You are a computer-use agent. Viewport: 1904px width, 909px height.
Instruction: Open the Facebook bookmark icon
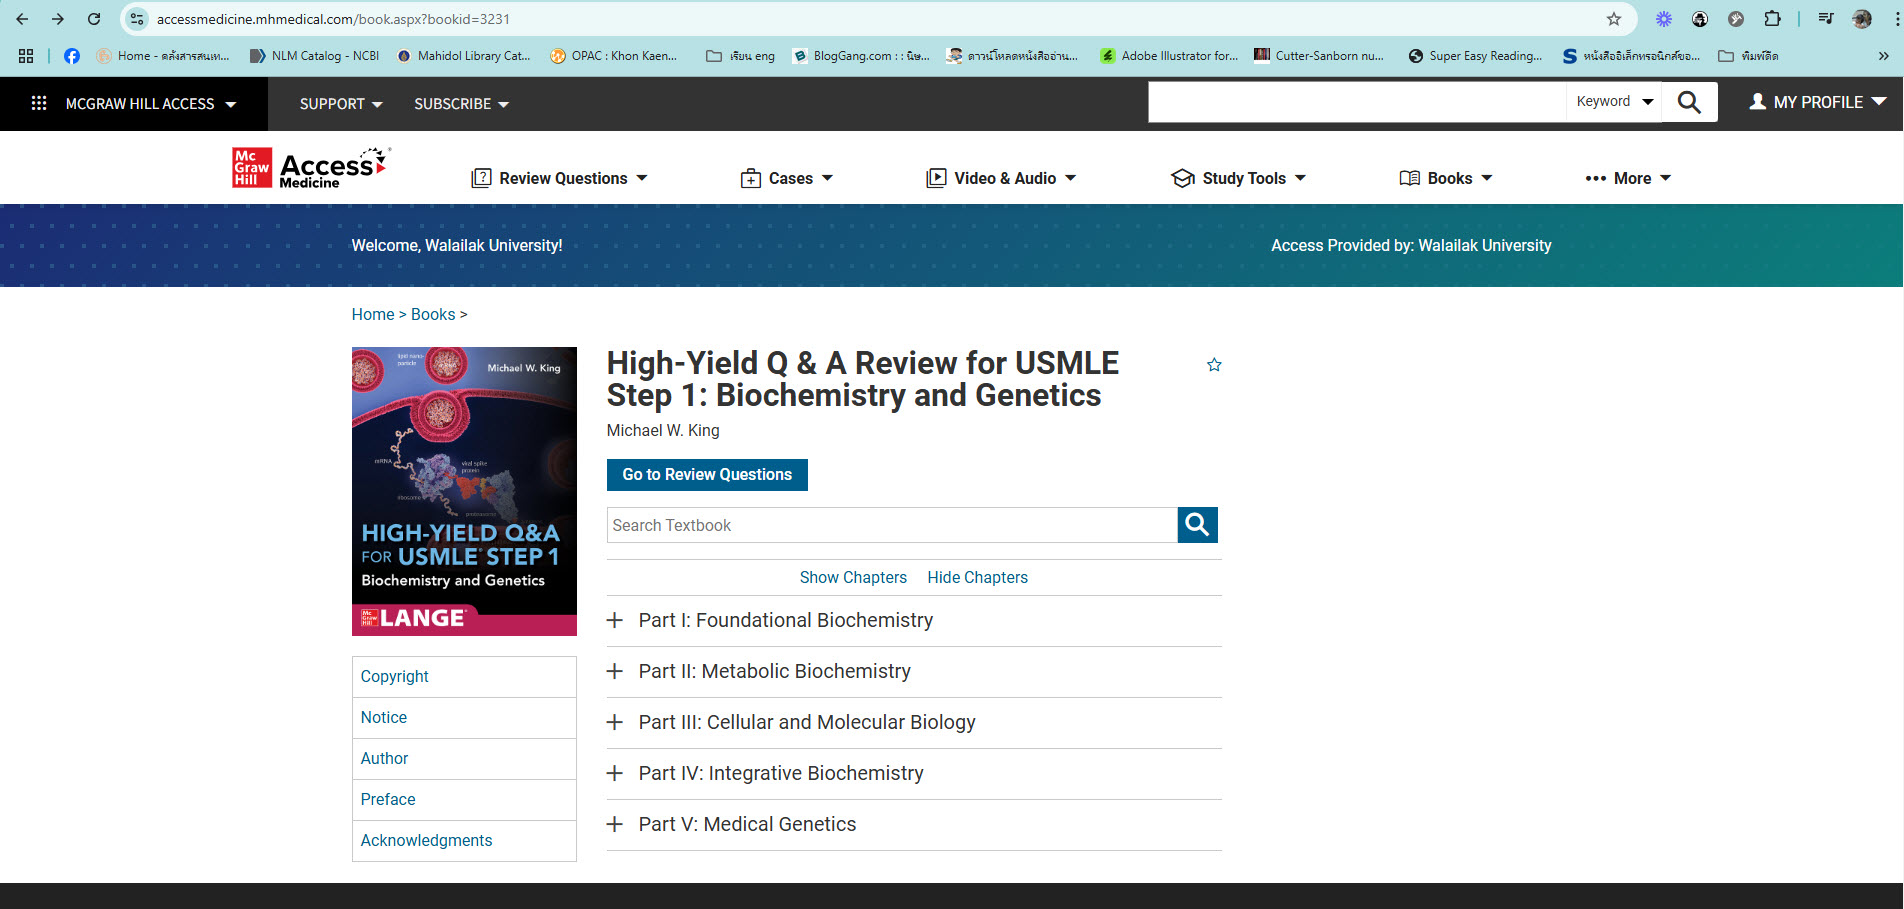(72, 56)
